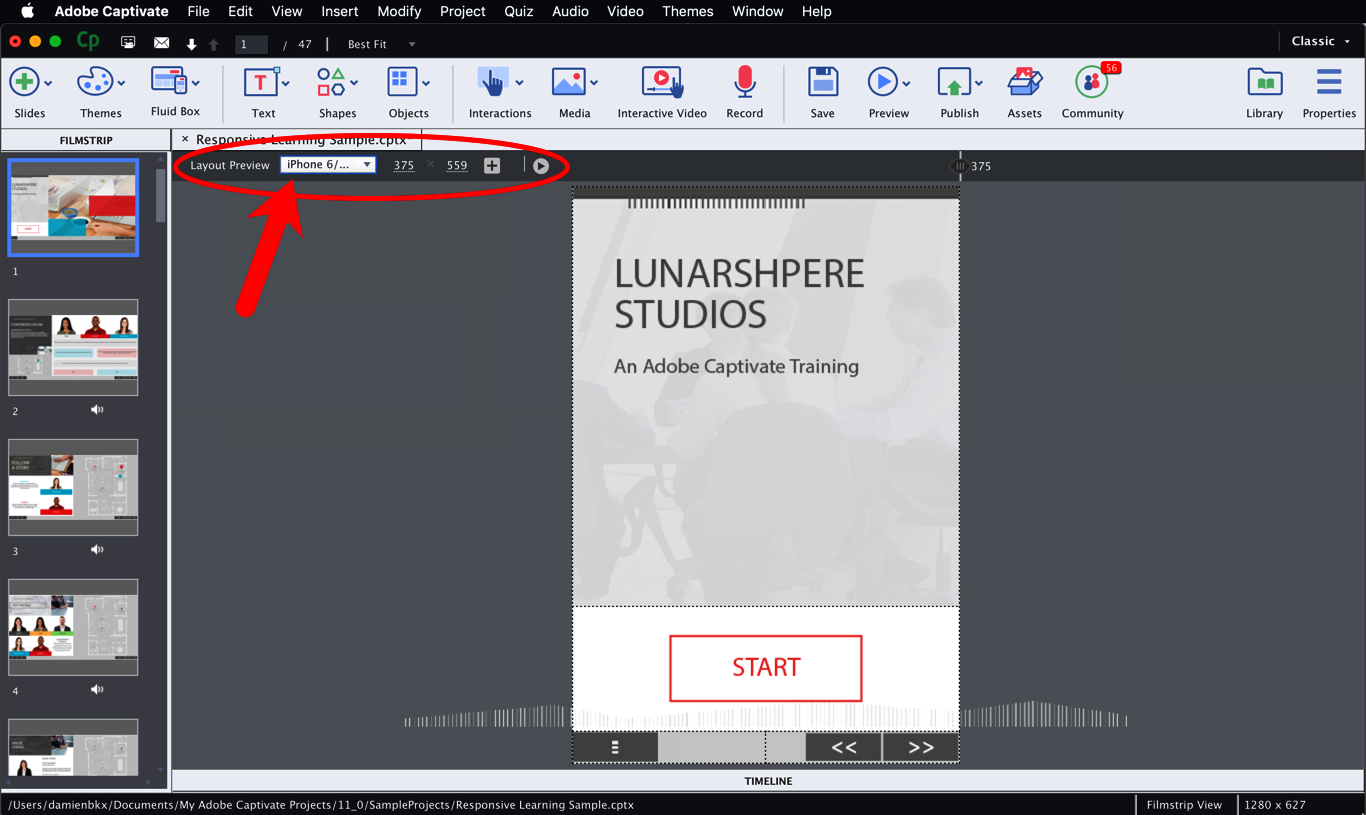Edit layout width field 375
Viewport: 1366px width, 815px height.
tap(404, 166)
